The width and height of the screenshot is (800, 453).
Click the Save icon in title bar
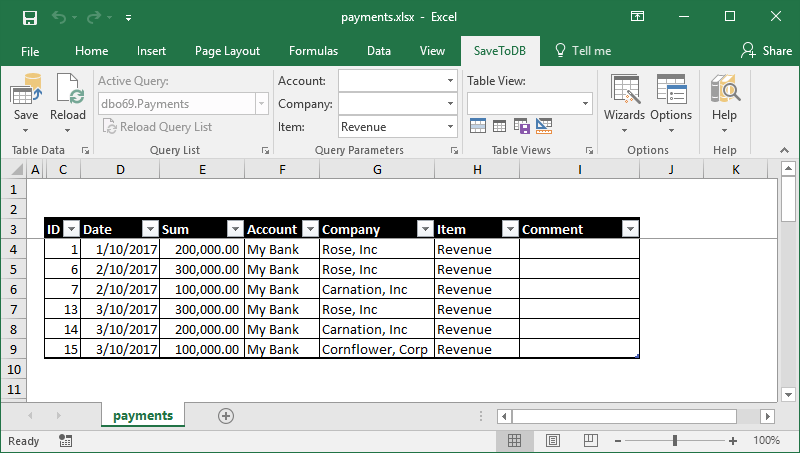[x=30, y=18]
